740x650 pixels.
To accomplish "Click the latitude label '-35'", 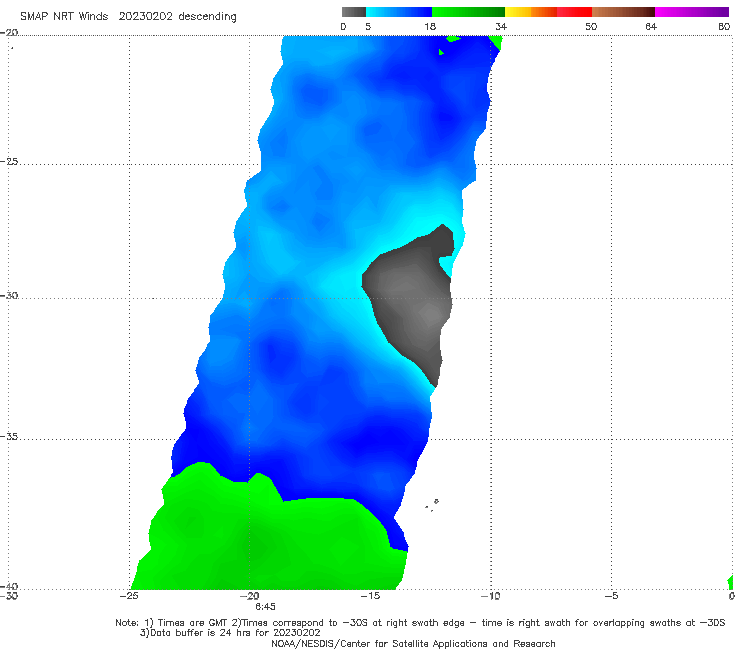I will pos(9,437).
